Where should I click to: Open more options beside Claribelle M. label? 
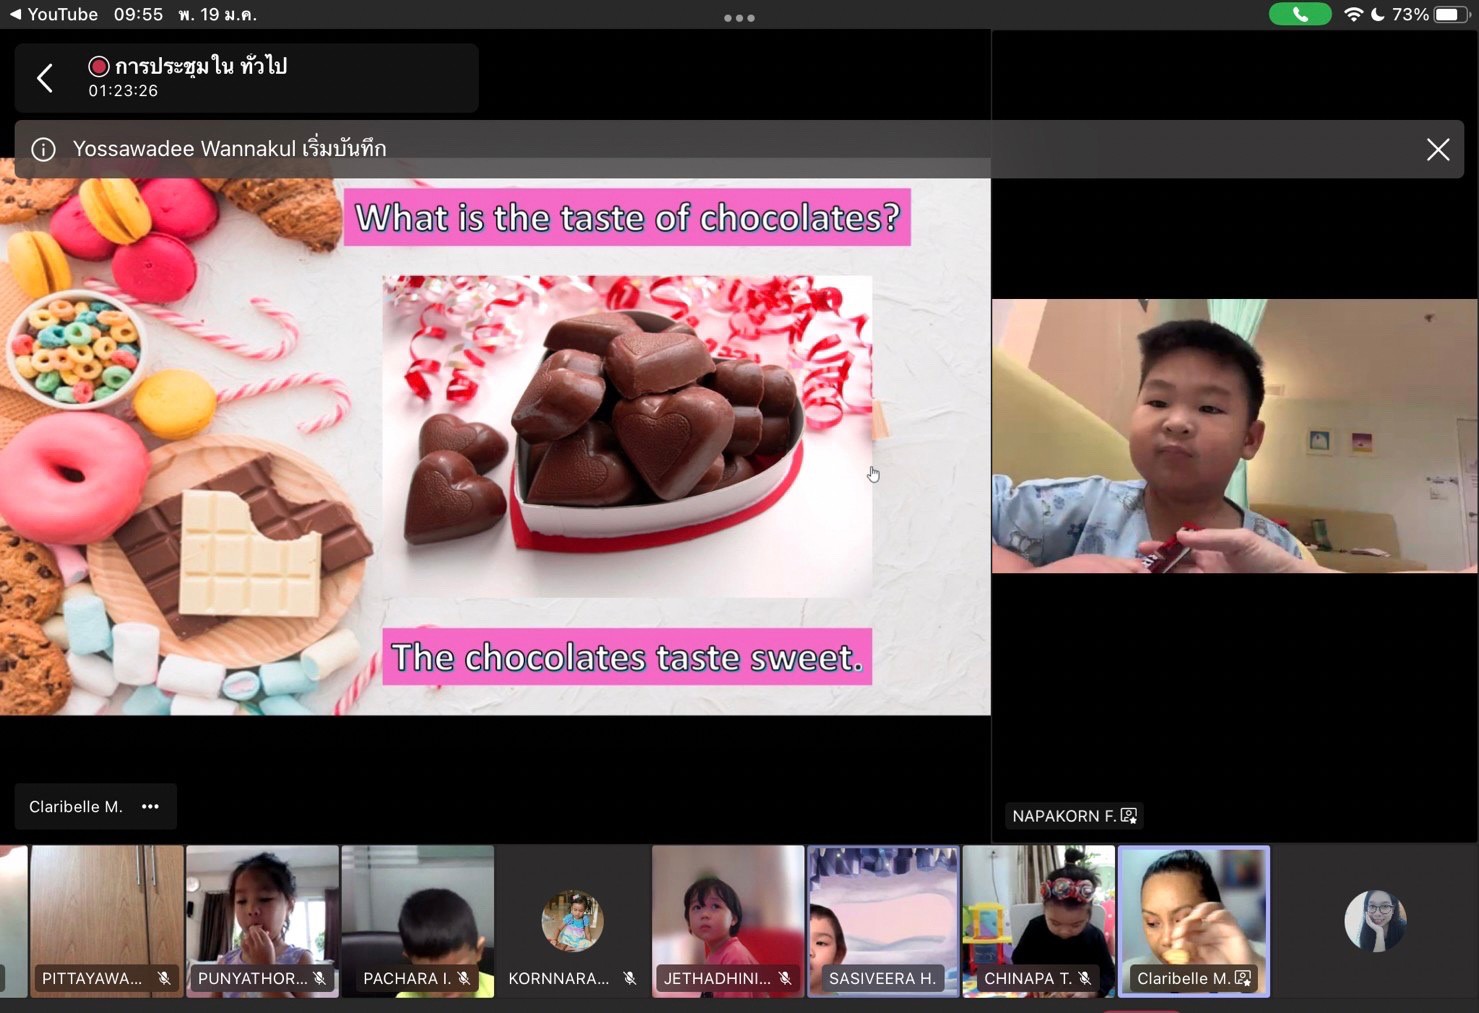(151, 807)
